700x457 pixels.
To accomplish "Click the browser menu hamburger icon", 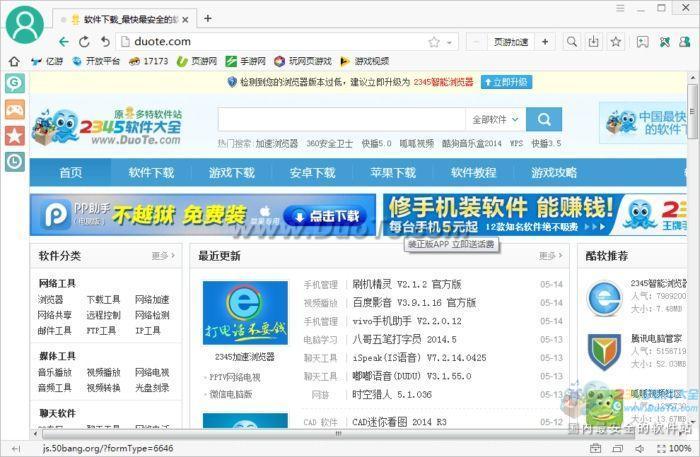I will pyautogui.click(x=620, y=8).
